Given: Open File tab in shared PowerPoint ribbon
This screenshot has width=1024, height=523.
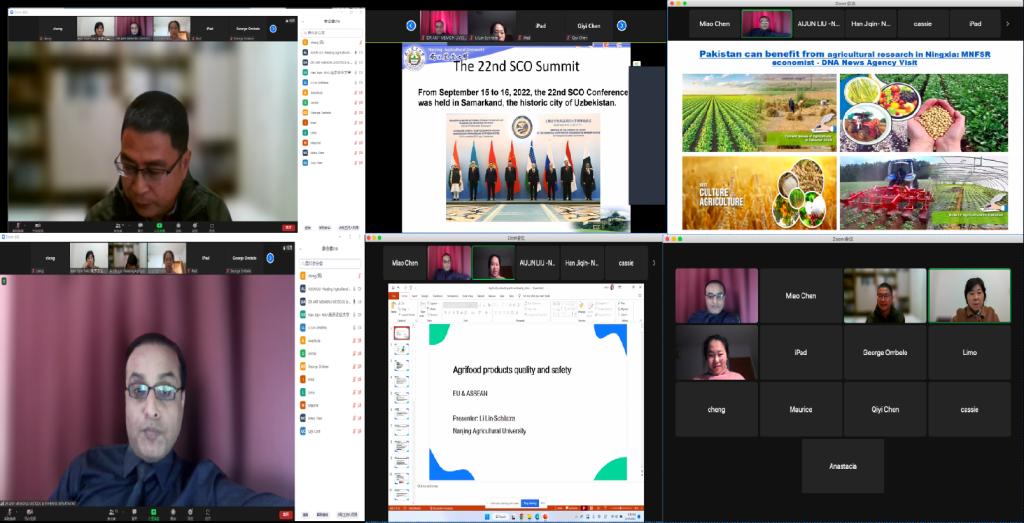Looking at the screenshot, I should click(395, 296).
